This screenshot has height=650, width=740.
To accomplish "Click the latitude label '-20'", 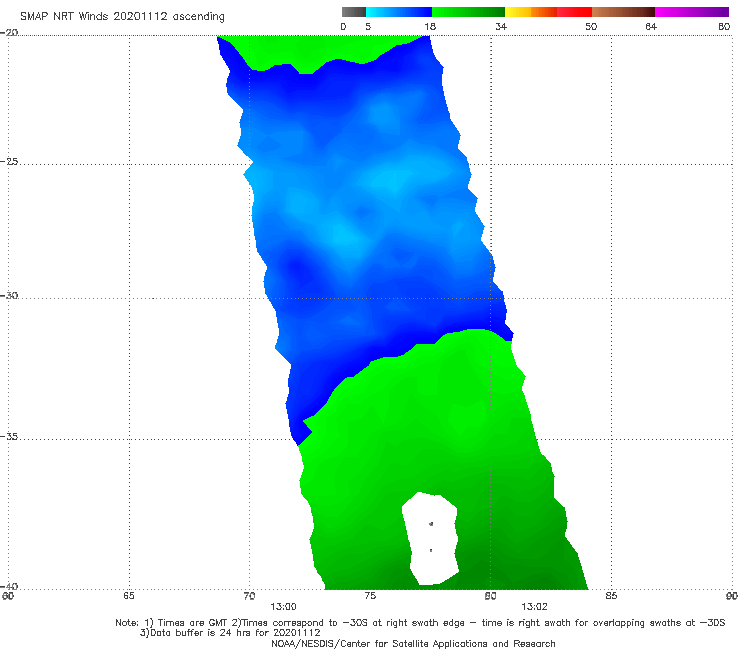I will pyautogui.click(x=9, y=32).
